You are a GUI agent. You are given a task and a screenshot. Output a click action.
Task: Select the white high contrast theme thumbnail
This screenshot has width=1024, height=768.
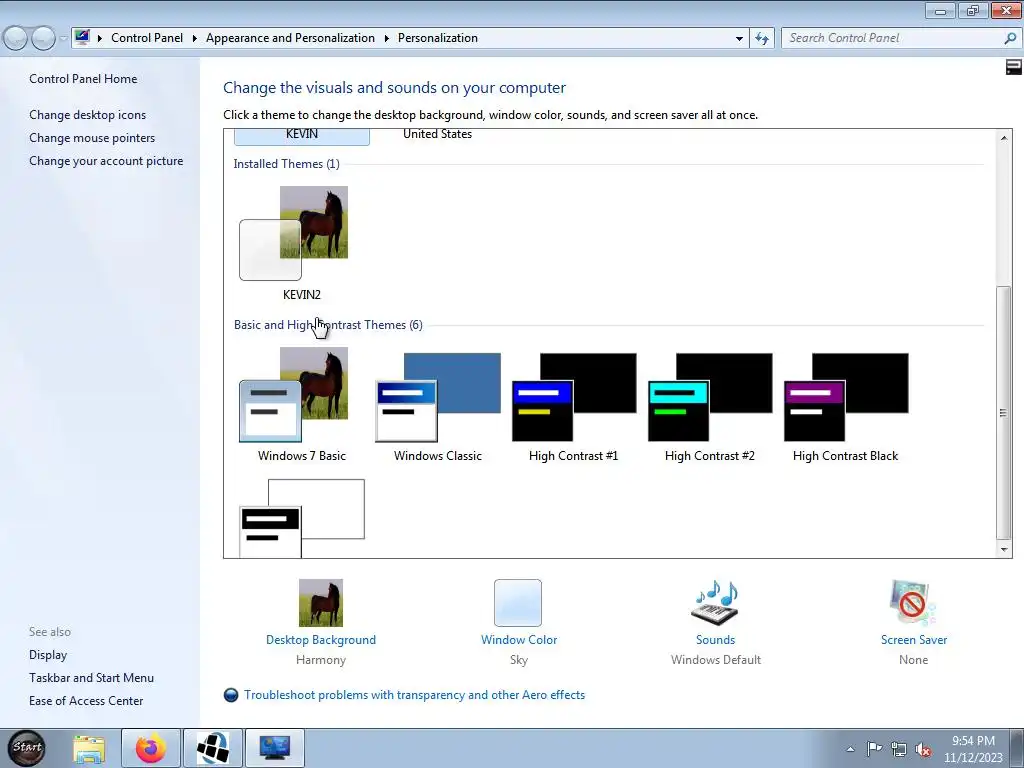[x=302, y=519]
